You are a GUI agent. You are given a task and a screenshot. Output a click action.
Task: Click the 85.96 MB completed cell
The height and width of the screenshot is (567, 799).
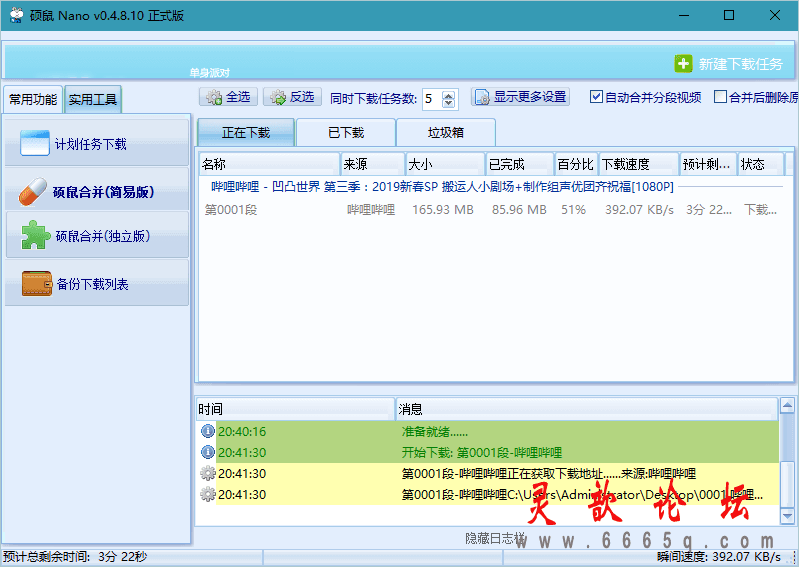point(519,209)
